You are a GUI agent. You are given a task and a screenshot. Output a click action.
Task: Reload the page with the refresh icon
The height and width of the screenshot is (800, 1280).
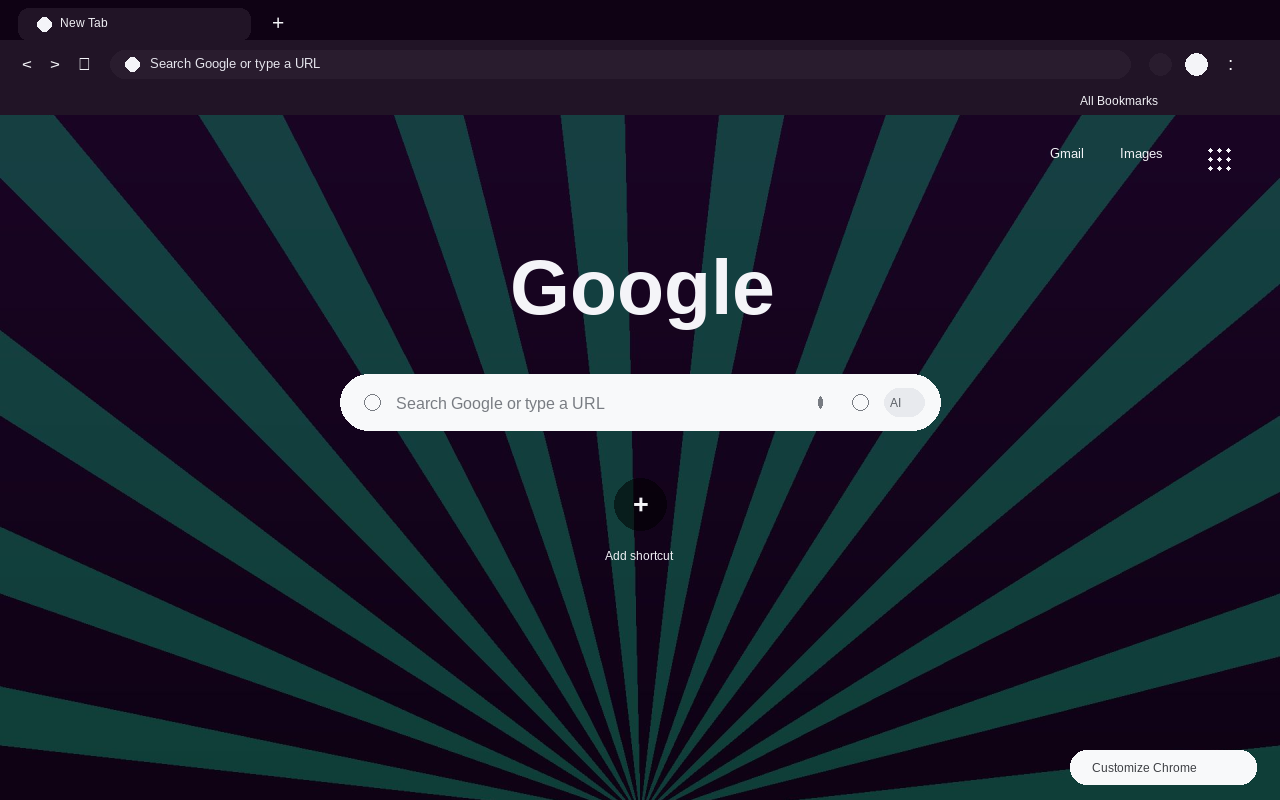(84, 64)
